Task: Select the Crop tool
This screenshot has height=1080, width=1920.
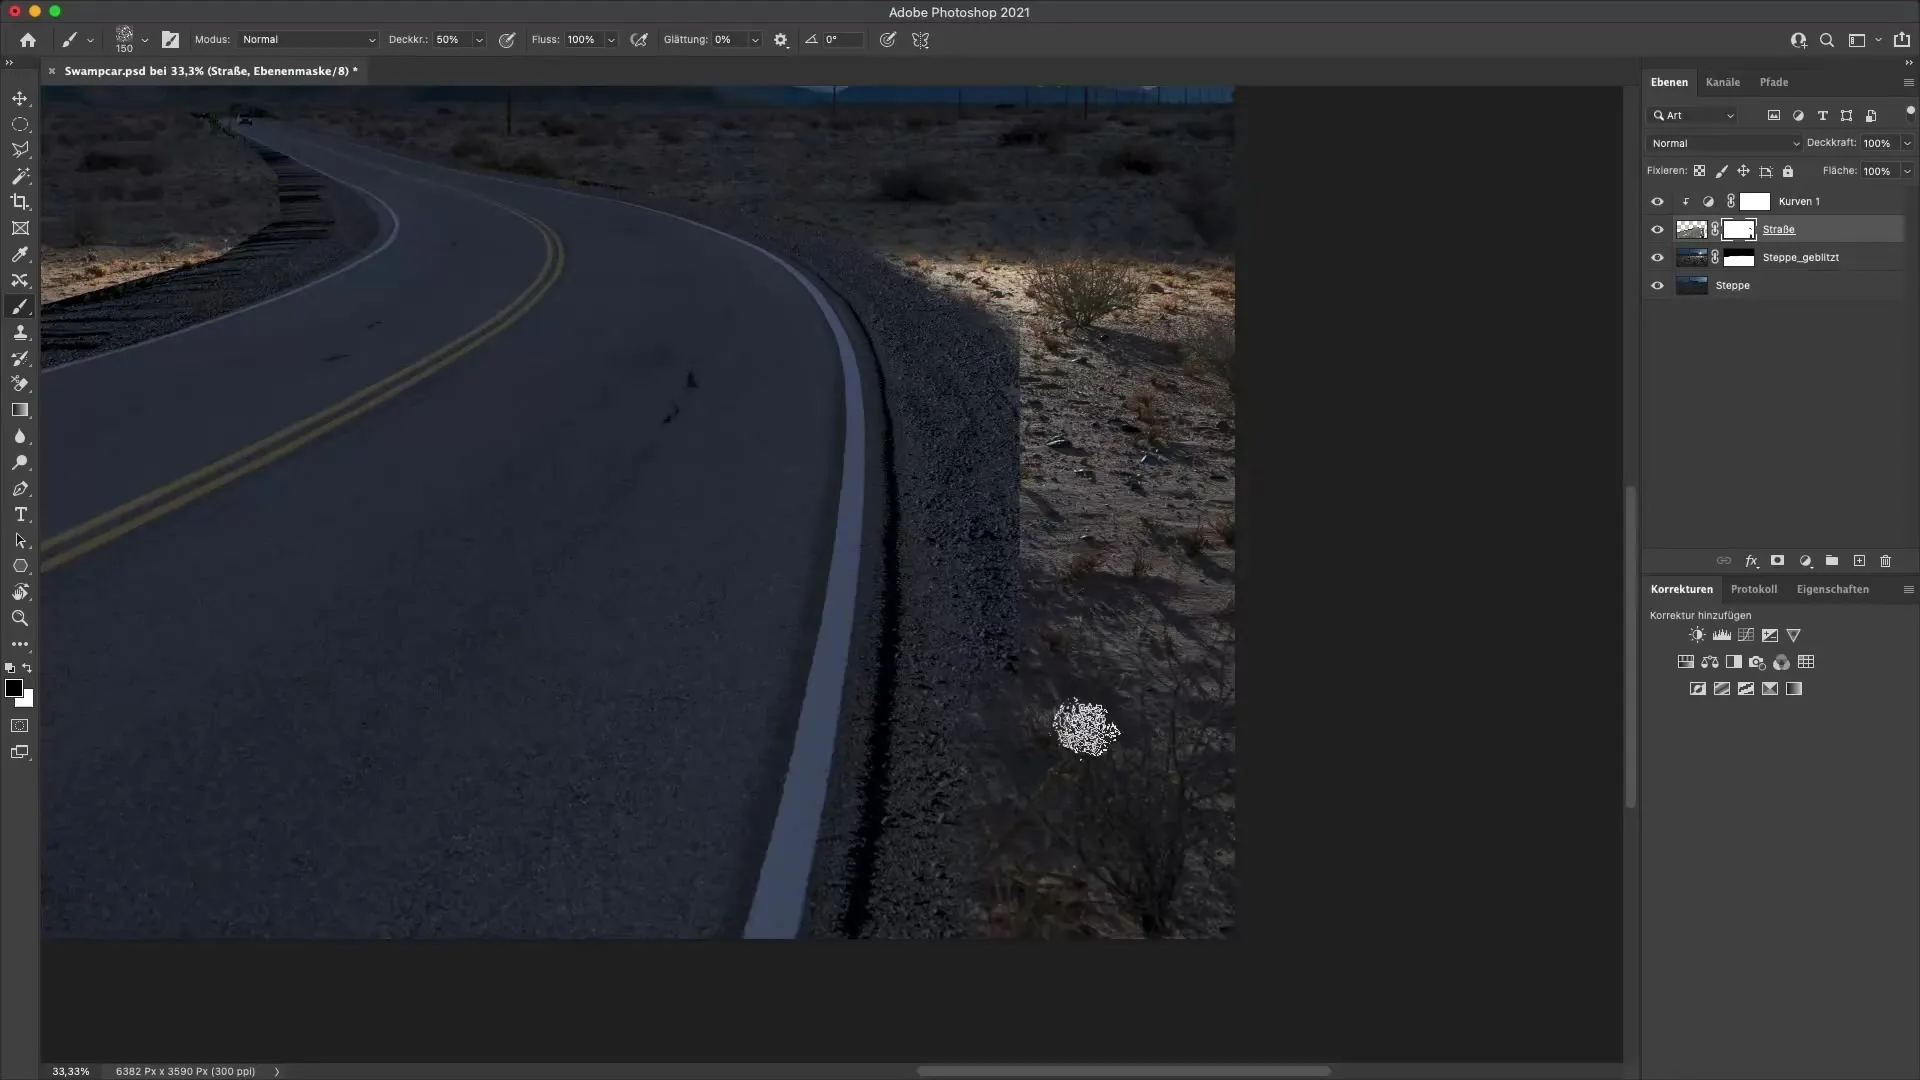Action: [x=20, y=202]
